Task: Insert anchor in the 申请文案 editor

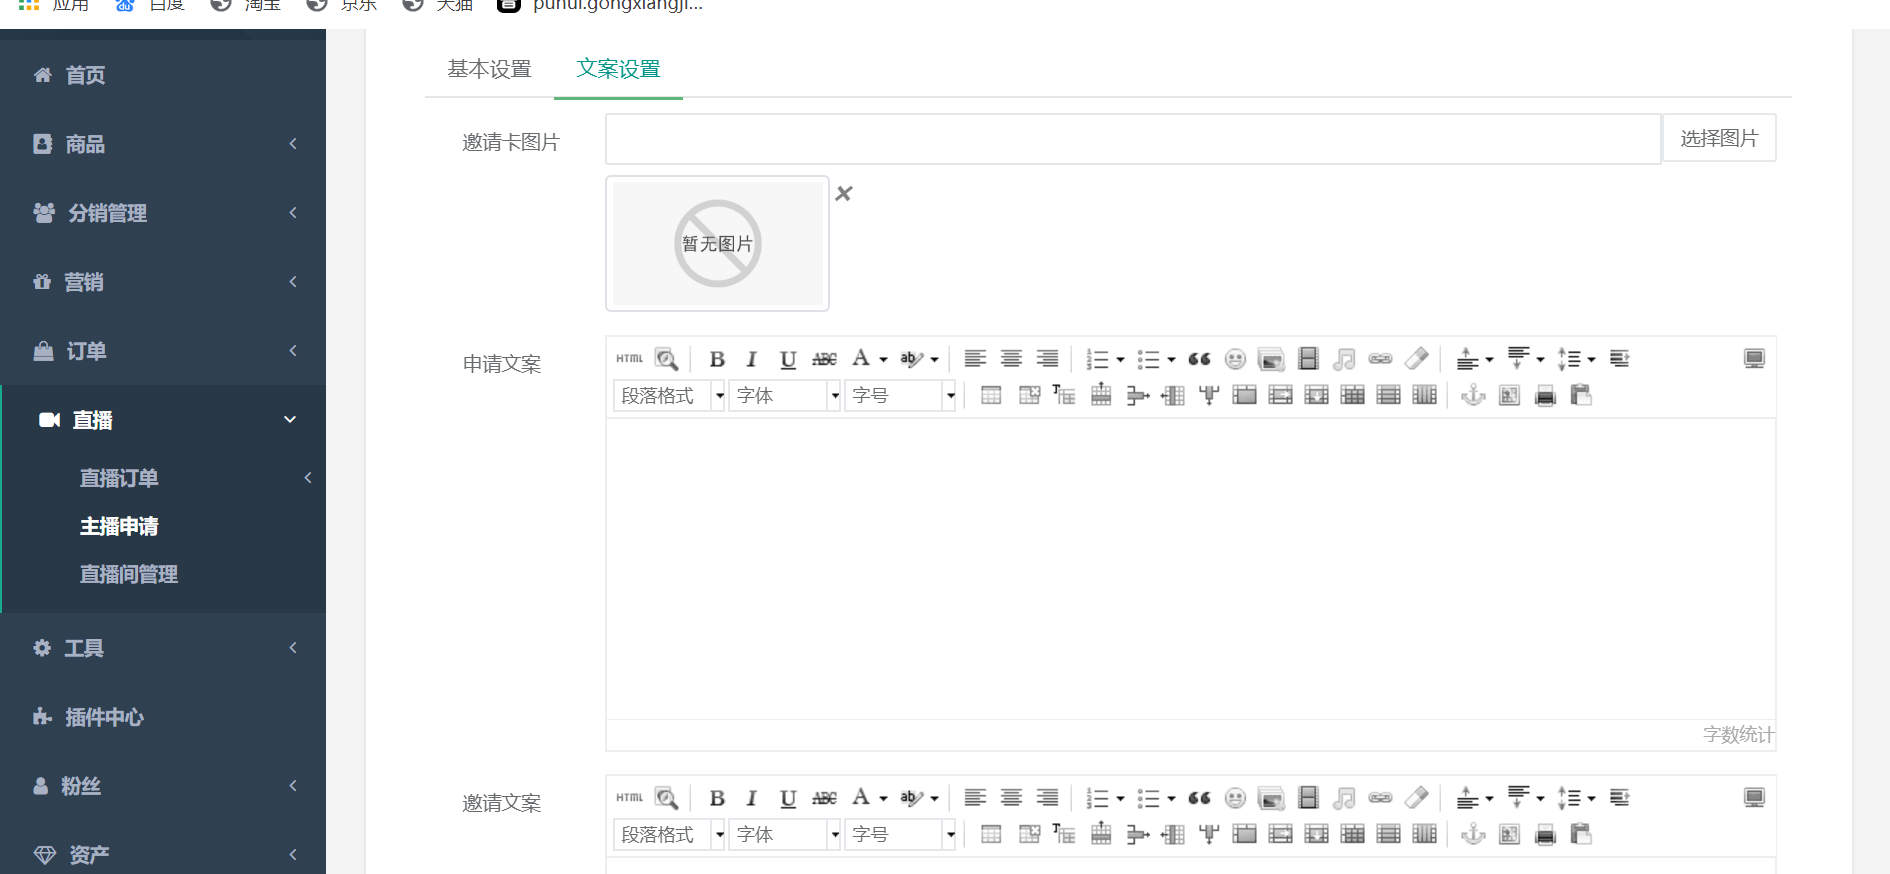Action: click(x=1473, y=395)
